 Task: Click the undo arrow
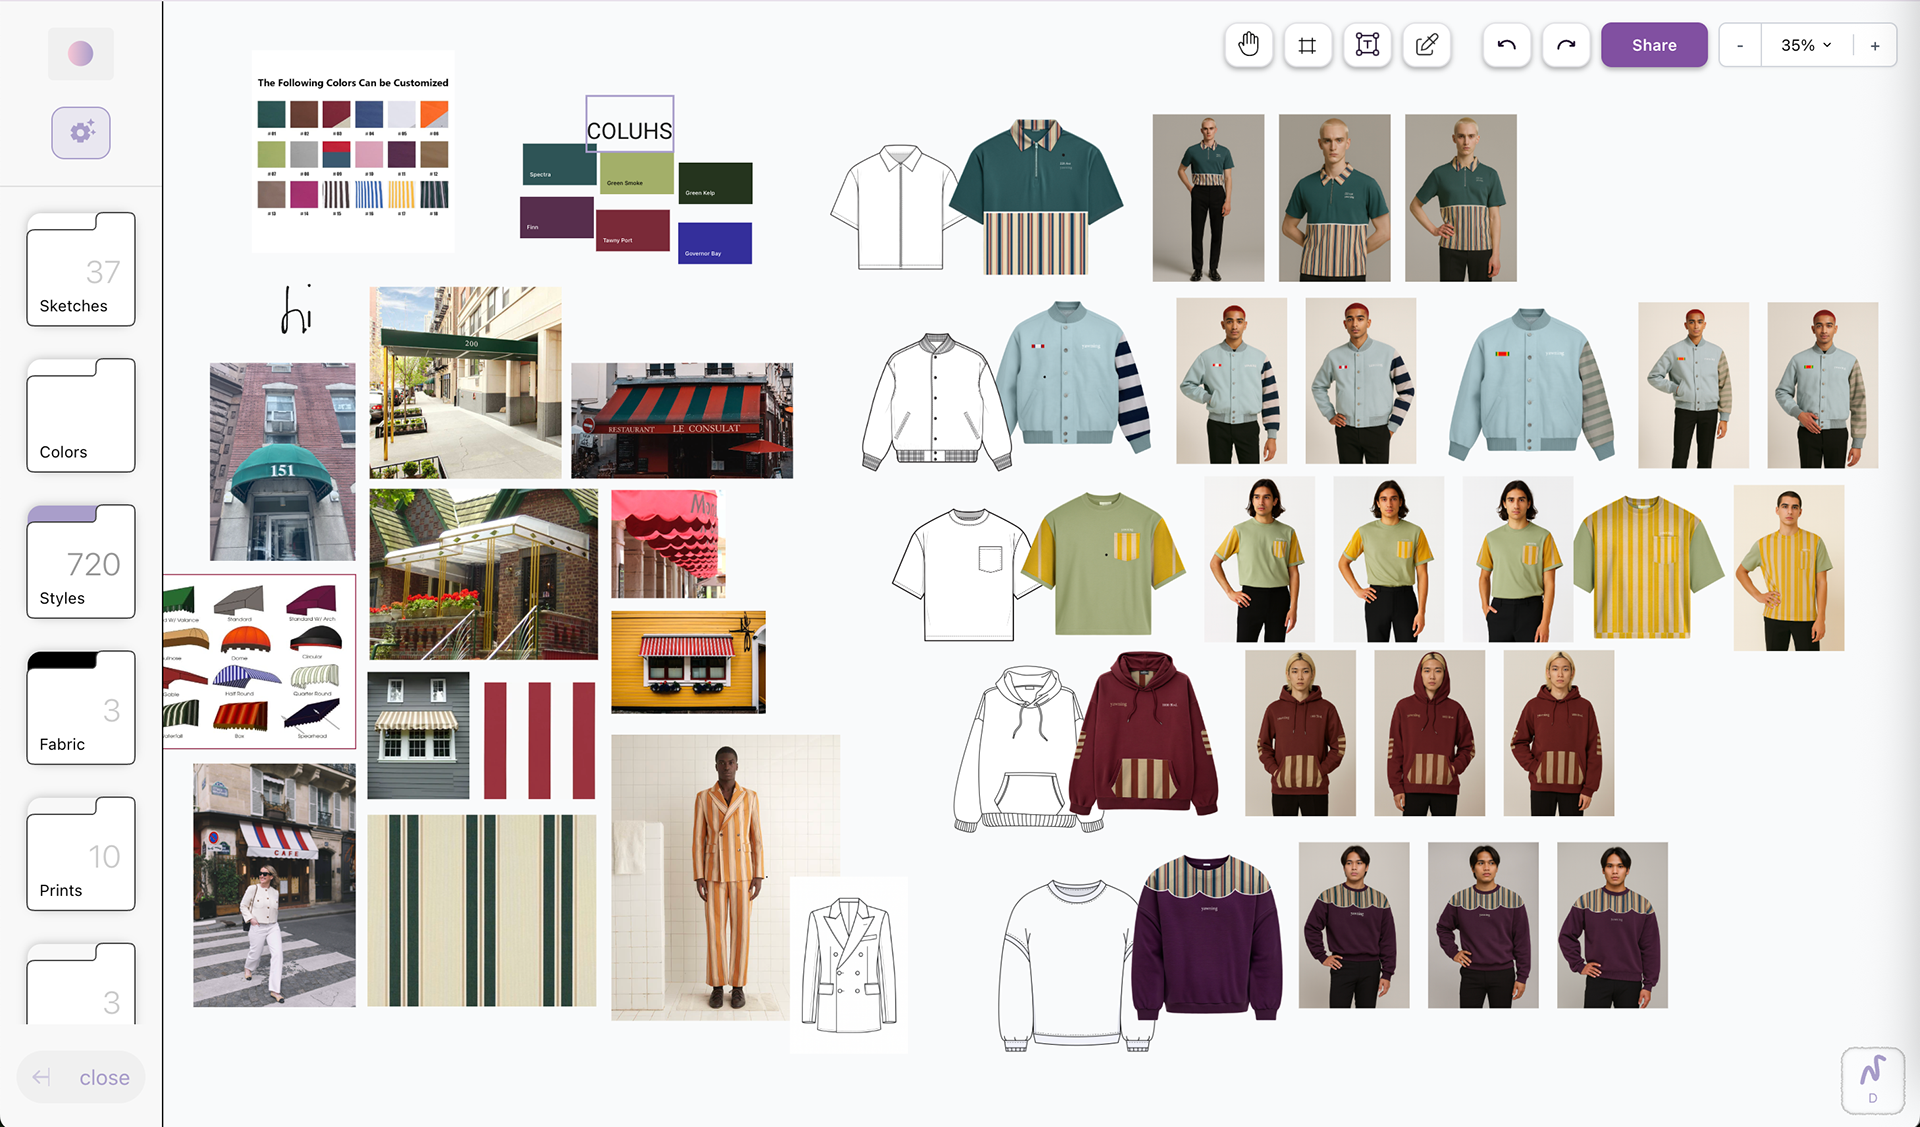point(1506,45)
